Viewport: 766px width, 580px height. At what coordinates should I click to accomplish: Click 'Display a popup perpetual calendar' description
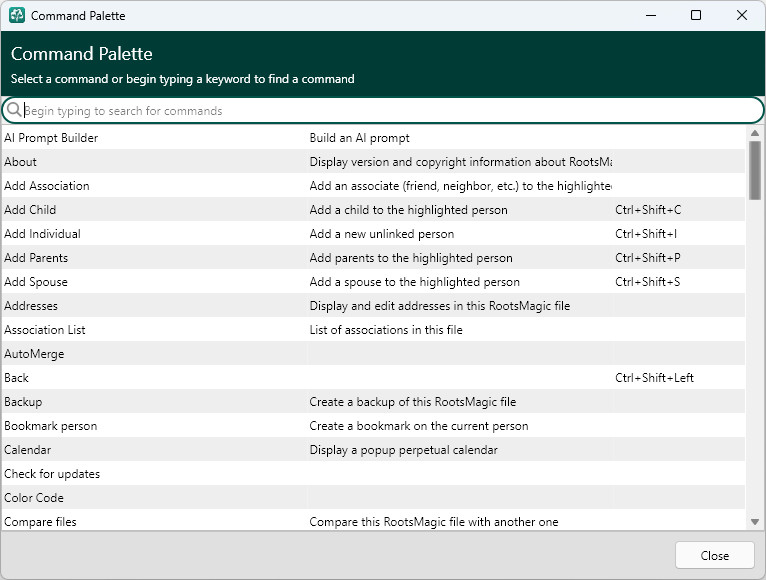404,450
